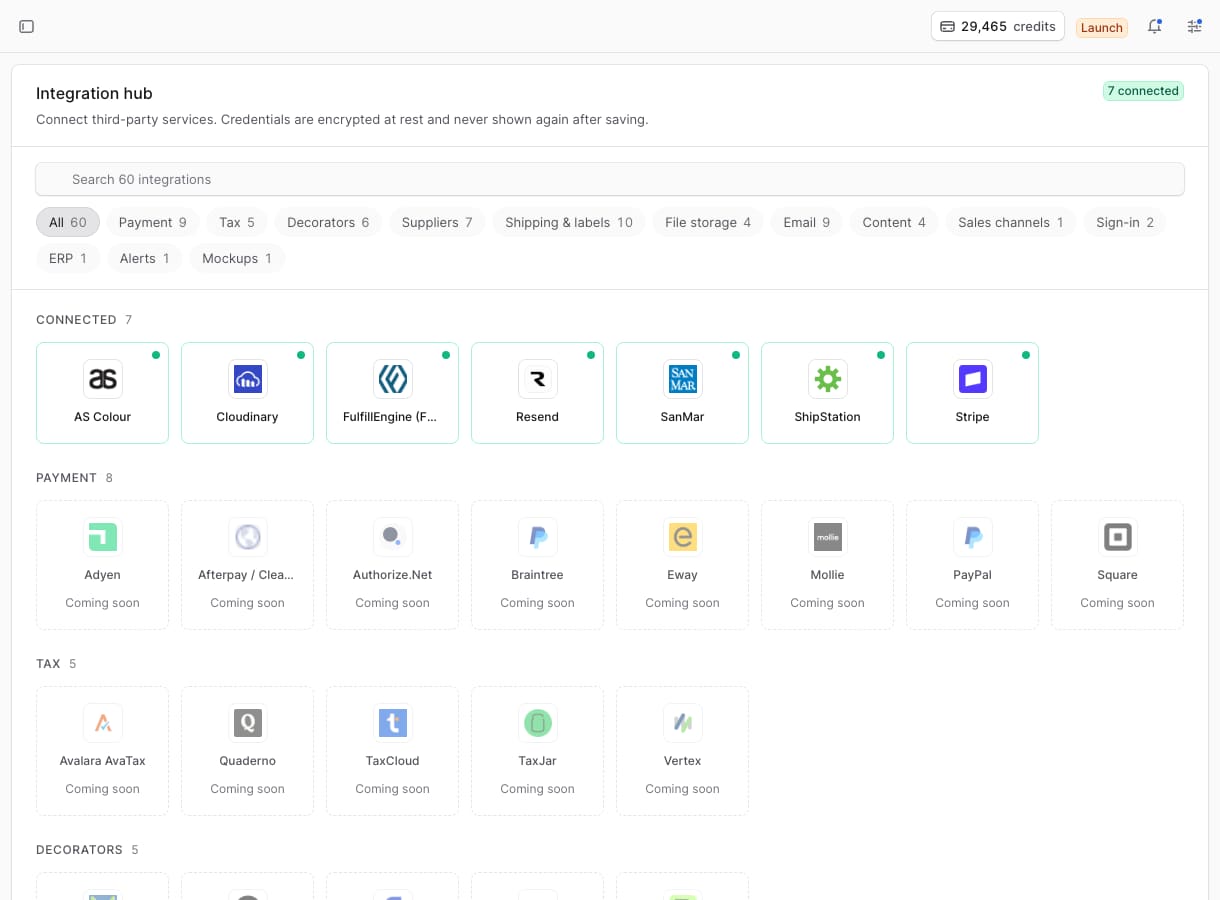Filter by Mockups category

(x=237, y=258)
